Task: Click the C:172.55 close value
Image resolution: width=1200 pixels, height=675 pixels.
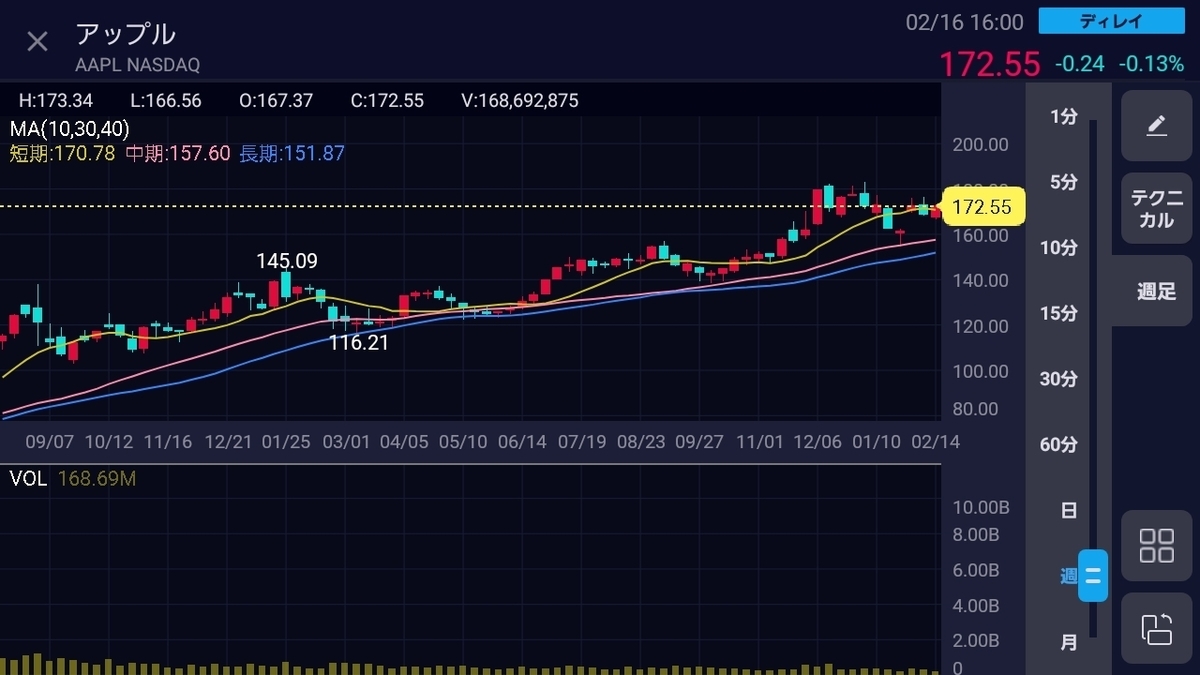Action: (387, 101)
